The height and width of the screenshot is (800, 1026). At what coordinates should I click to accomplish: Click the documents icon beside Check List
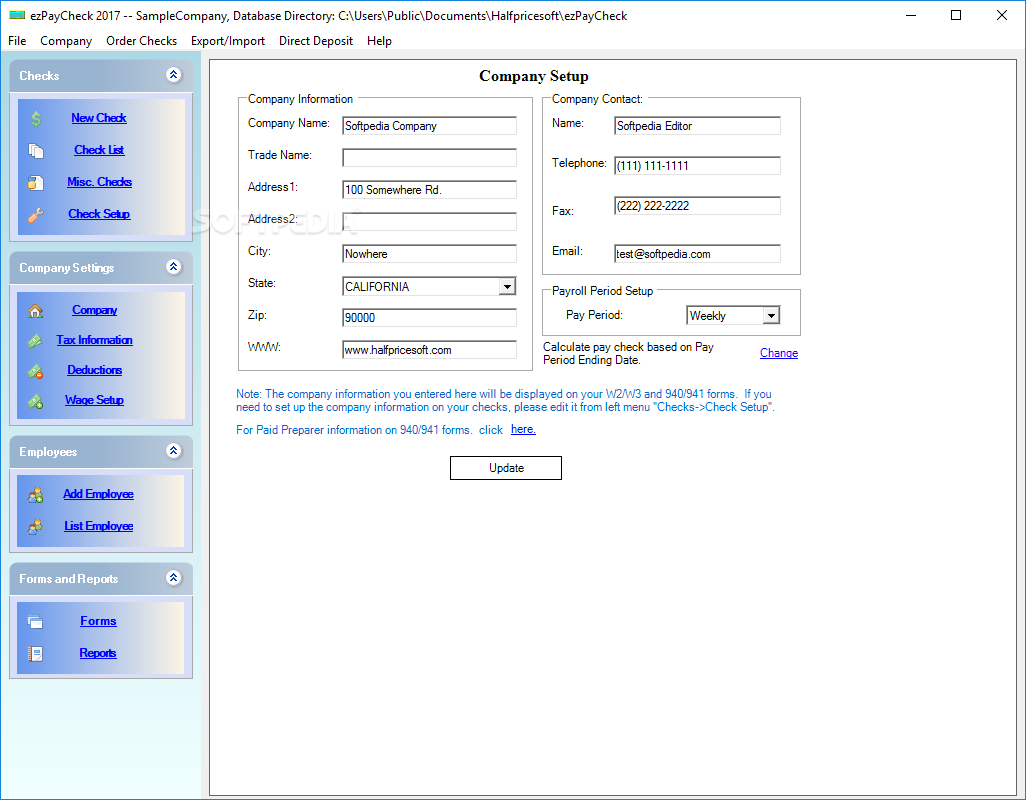[36, 150]
